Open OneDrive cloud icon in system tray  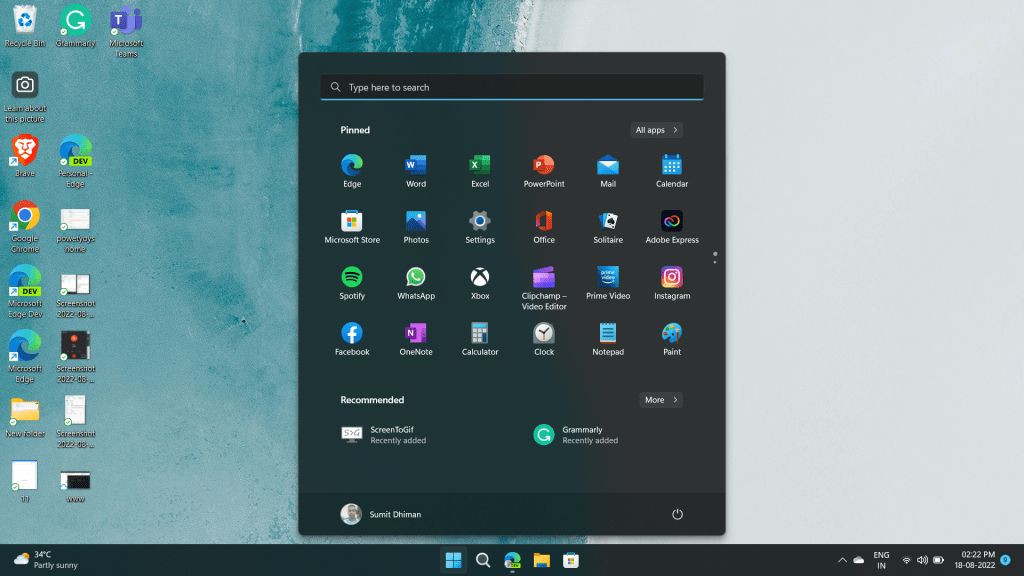coord(859,560)
